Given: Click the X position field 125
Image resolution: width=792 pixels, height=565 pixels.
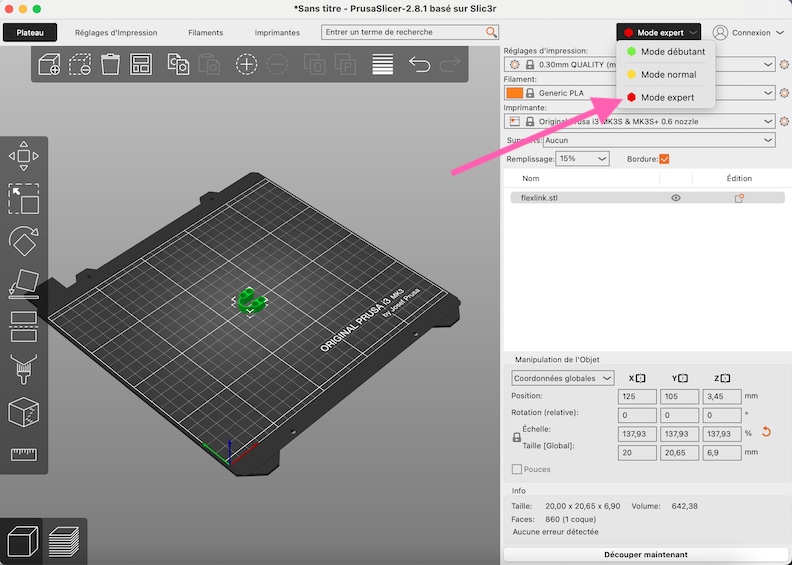Looking at the screenshot, I should (x=637, y=396).
